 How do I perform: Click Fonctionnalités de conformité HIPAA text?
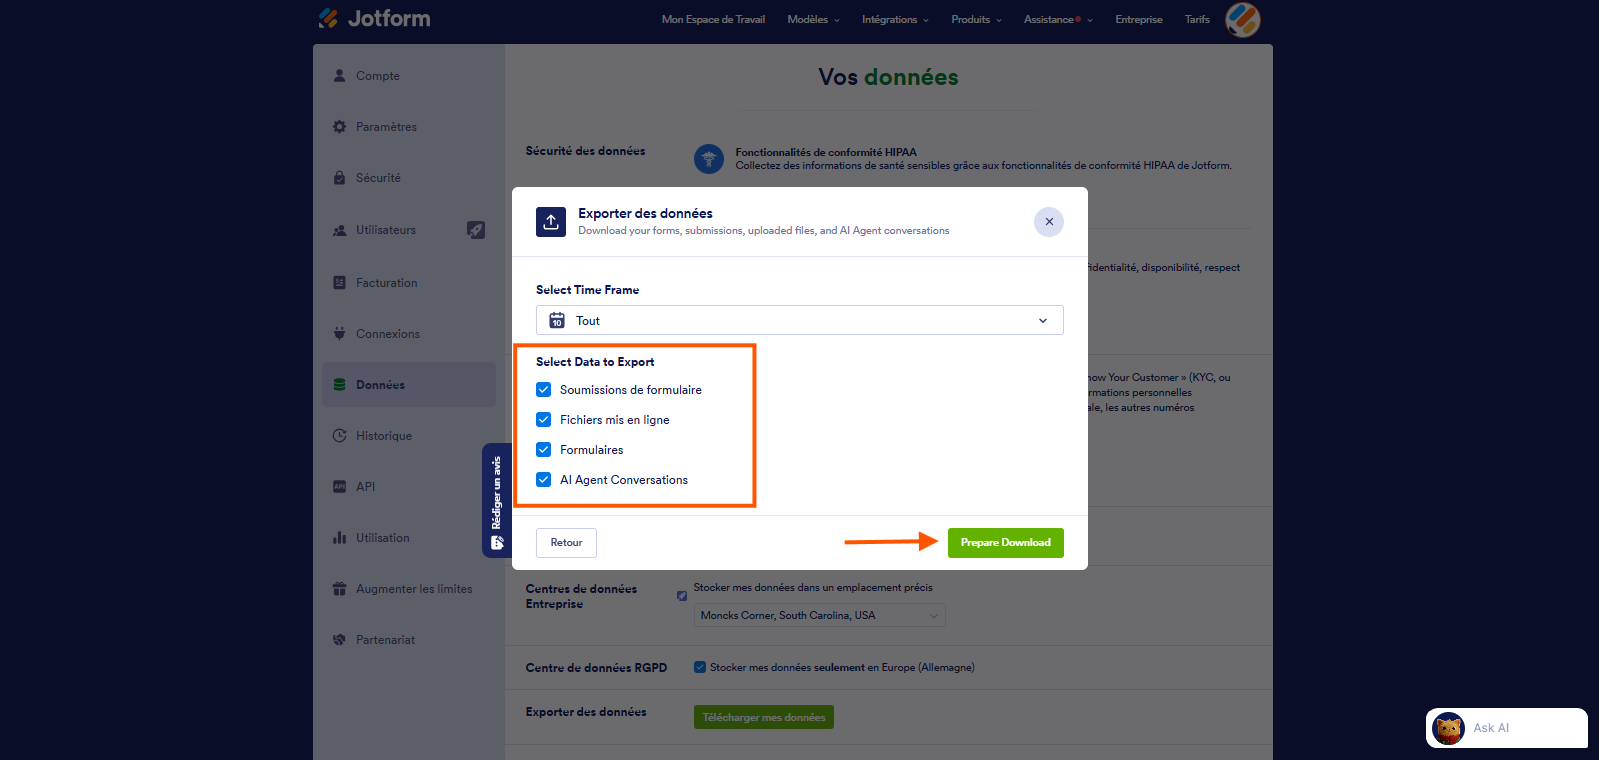tap(826, 152)
